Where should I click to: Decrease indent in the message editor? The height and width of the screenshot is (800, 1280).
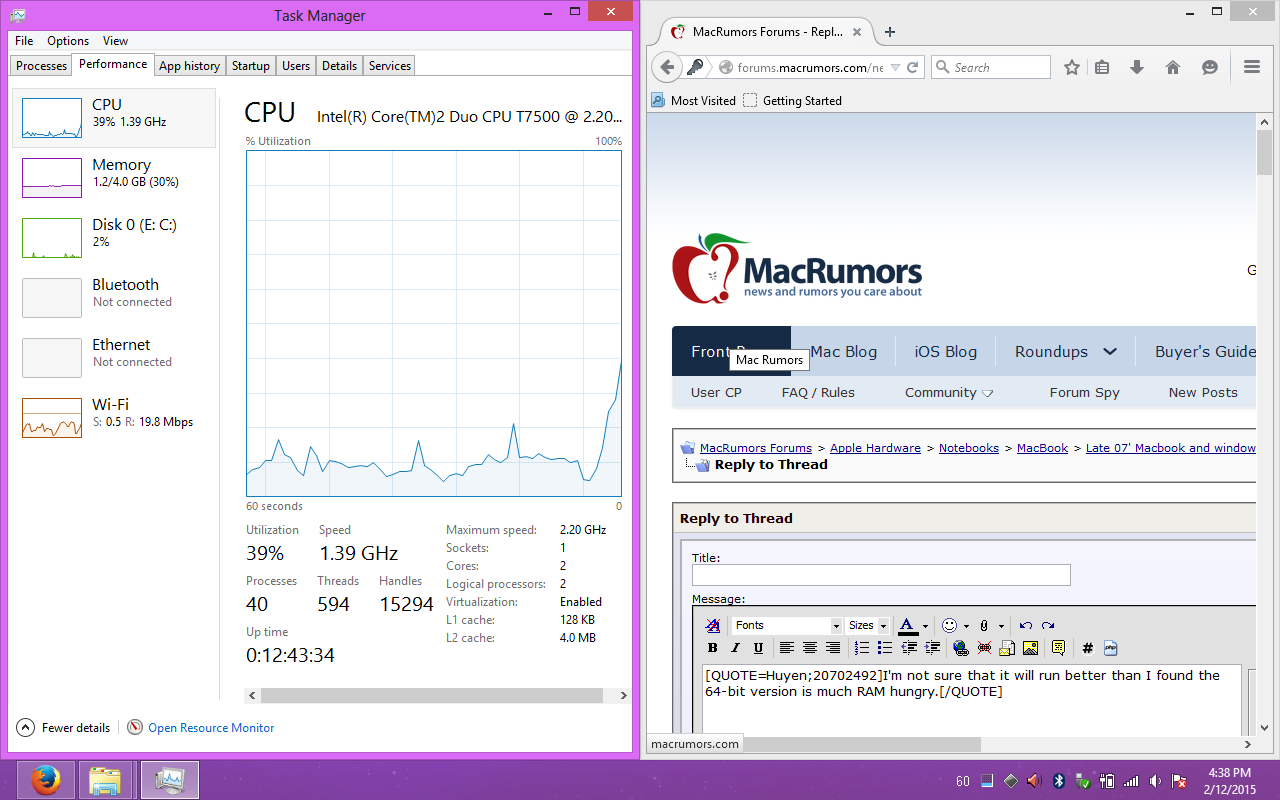coord(909,648)
